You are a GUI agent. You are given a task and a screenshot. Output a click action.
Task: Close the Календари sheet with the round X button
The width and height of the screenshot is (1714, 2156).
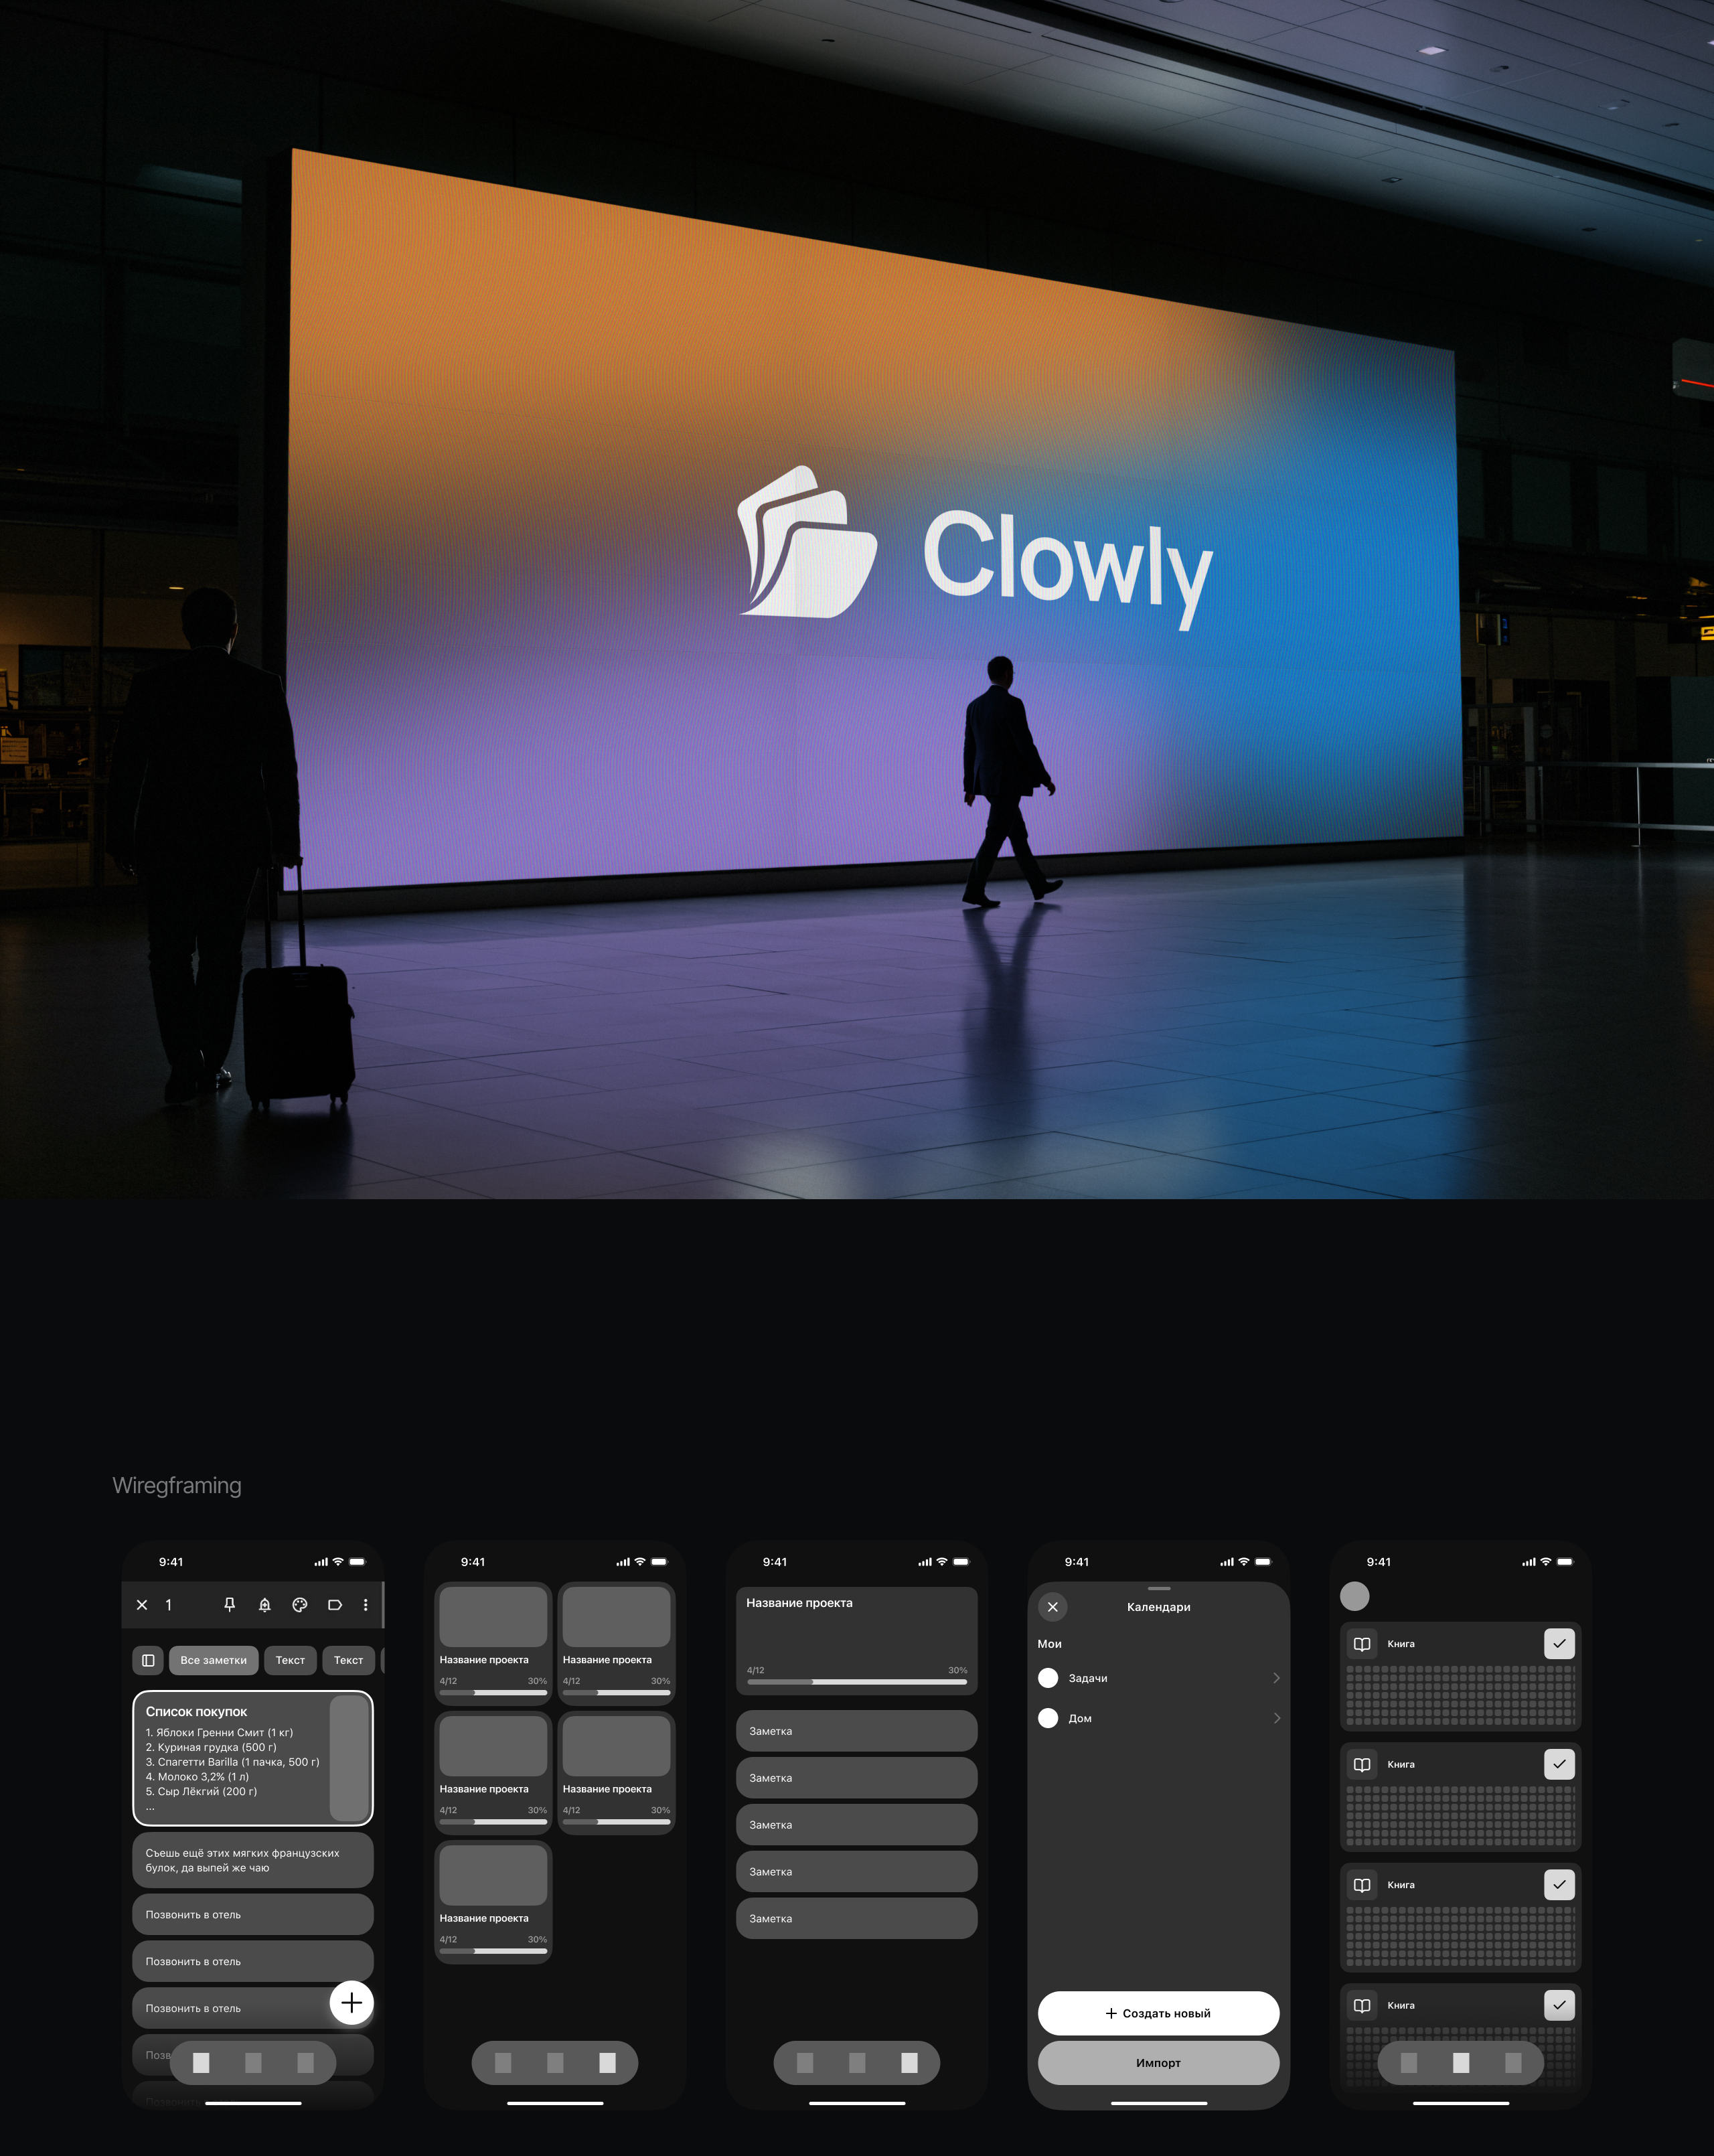point(1053,1607)
